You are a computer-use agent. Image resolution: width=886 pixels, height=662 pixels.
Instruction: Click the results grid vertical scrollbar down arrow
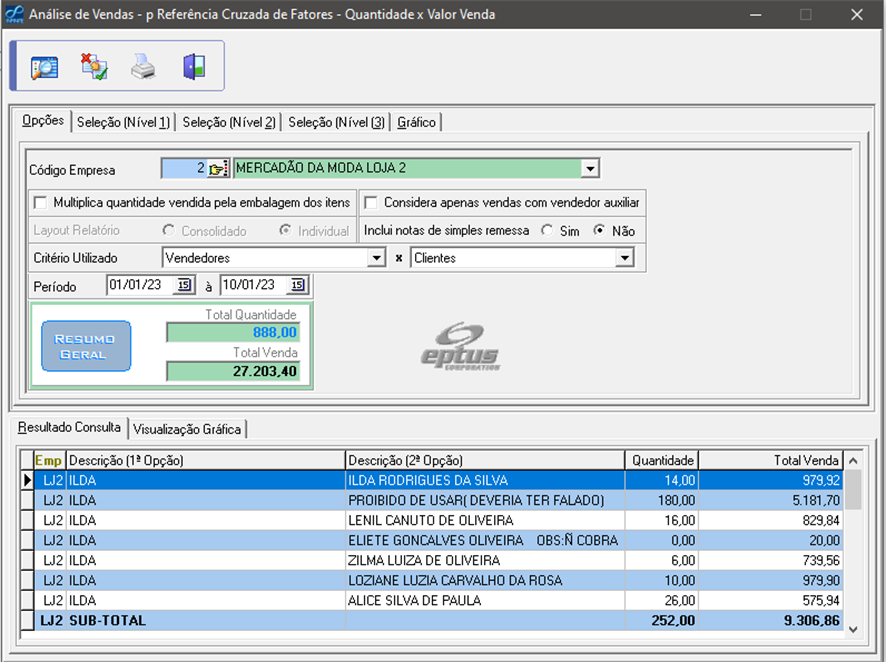[x=853, y=629]
